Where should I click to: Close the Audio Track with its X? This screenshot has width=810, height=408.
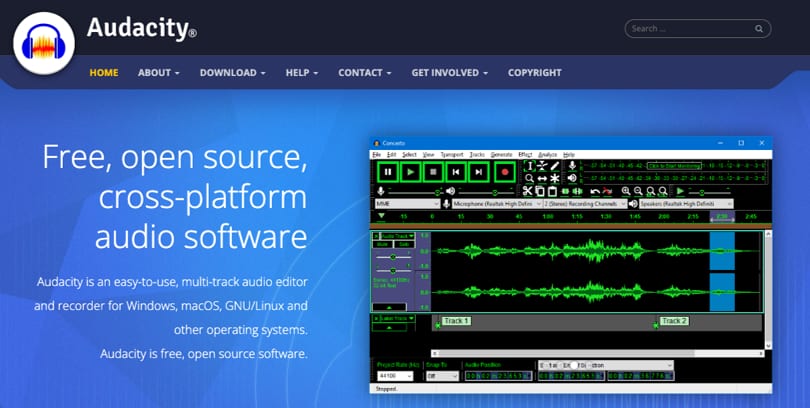[x=376, y=236]
